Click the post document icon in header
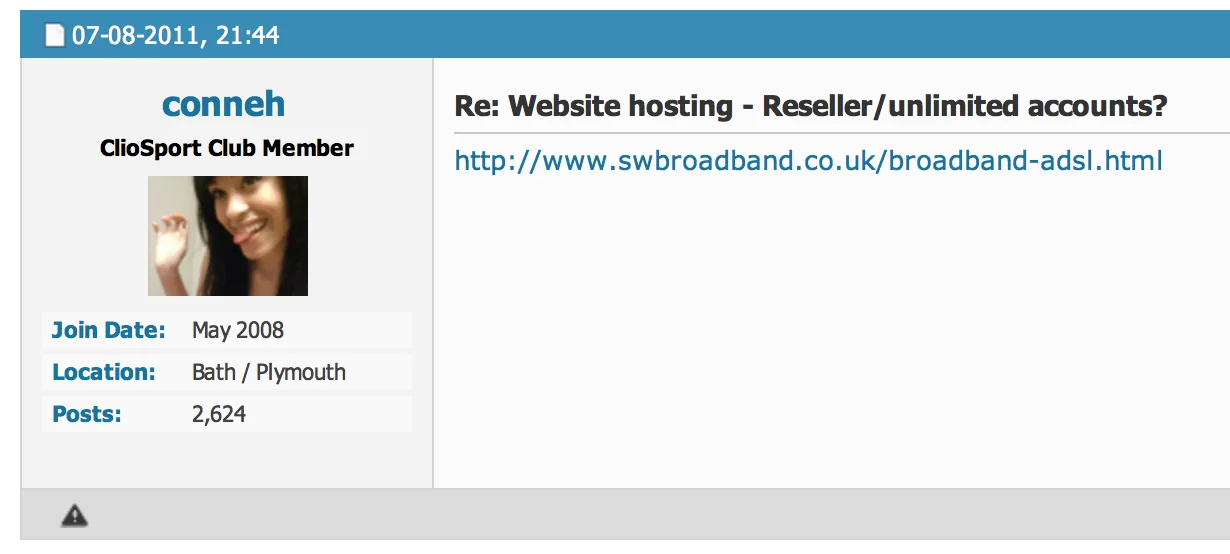This screenshot has width=1230, height=554. click(55, 36)
